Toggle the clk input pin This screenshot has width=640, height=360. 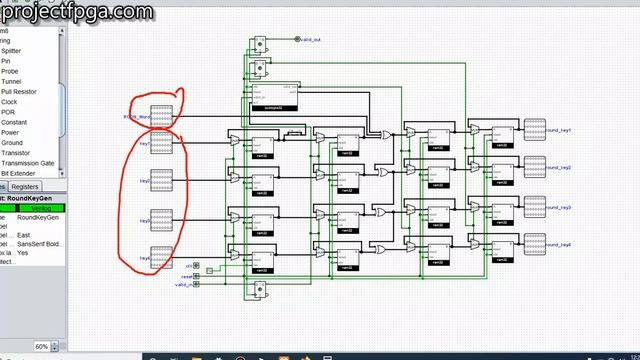pyautogui.click(x=196, y=265)
